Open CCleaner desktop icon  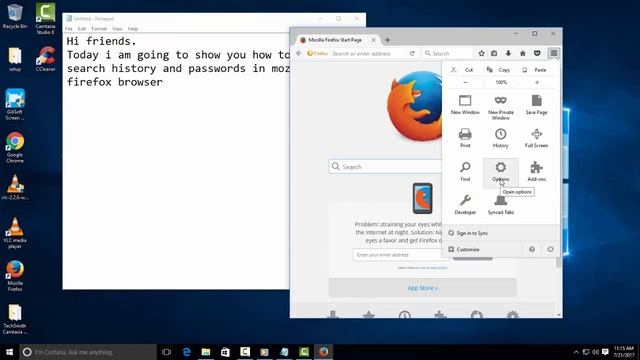(x=45, y=59)
